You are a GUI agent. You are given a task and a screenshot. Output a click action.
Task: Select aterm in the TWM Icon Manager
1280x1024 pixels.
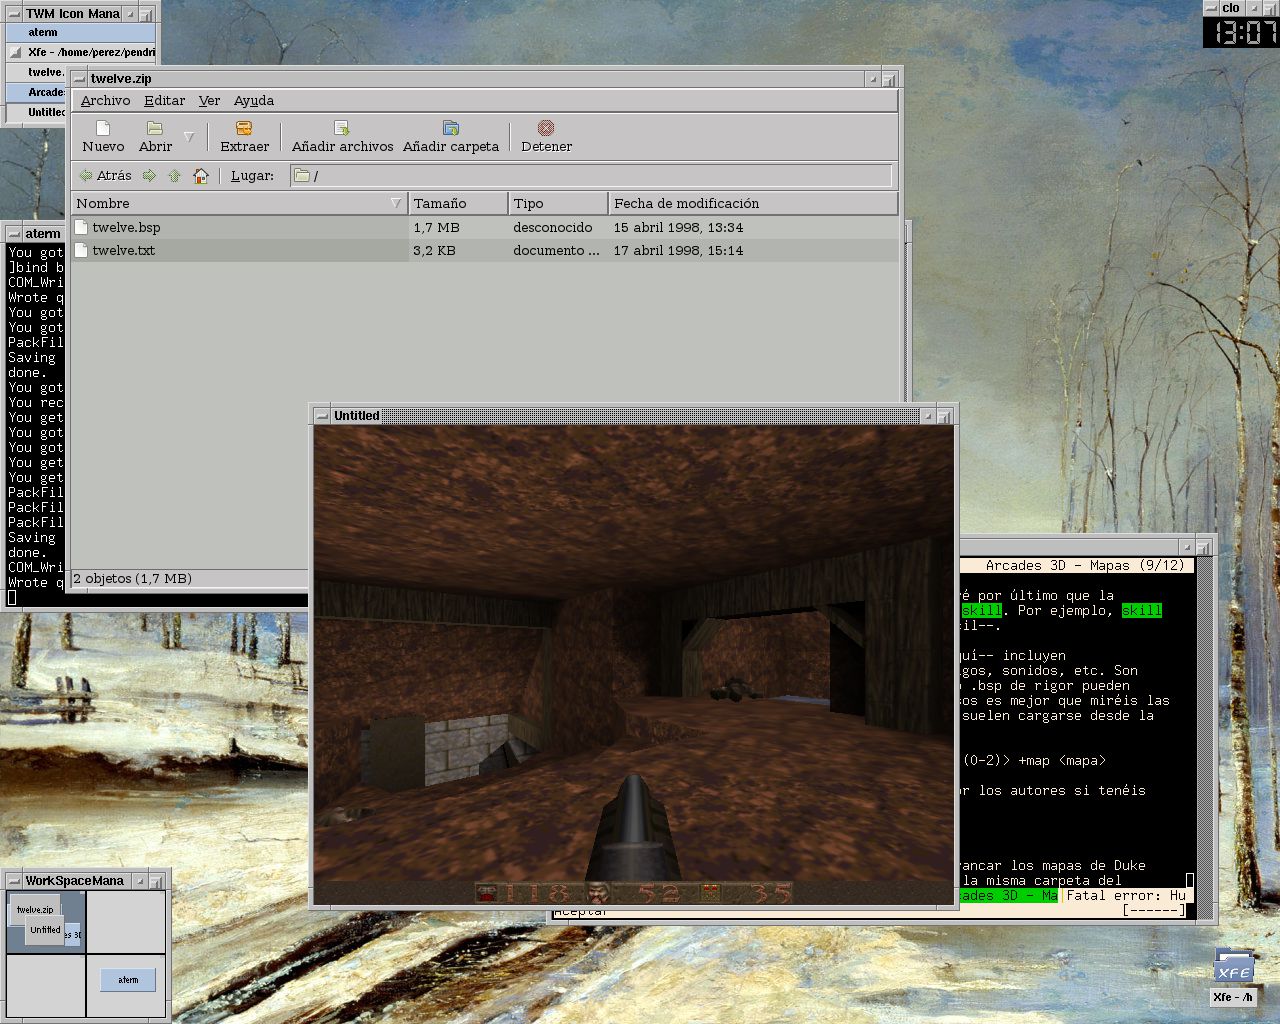pyautogui.click(x=80, y=32)
